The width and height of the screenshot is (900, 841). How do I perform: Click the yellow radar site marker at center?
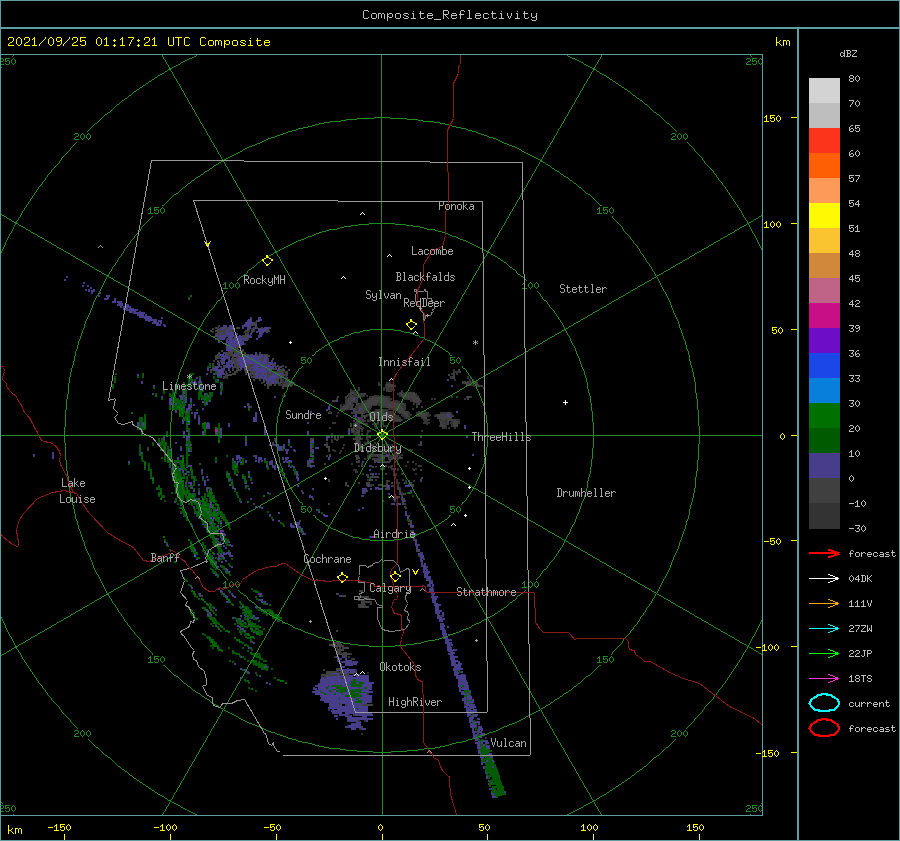coord(382,435)
